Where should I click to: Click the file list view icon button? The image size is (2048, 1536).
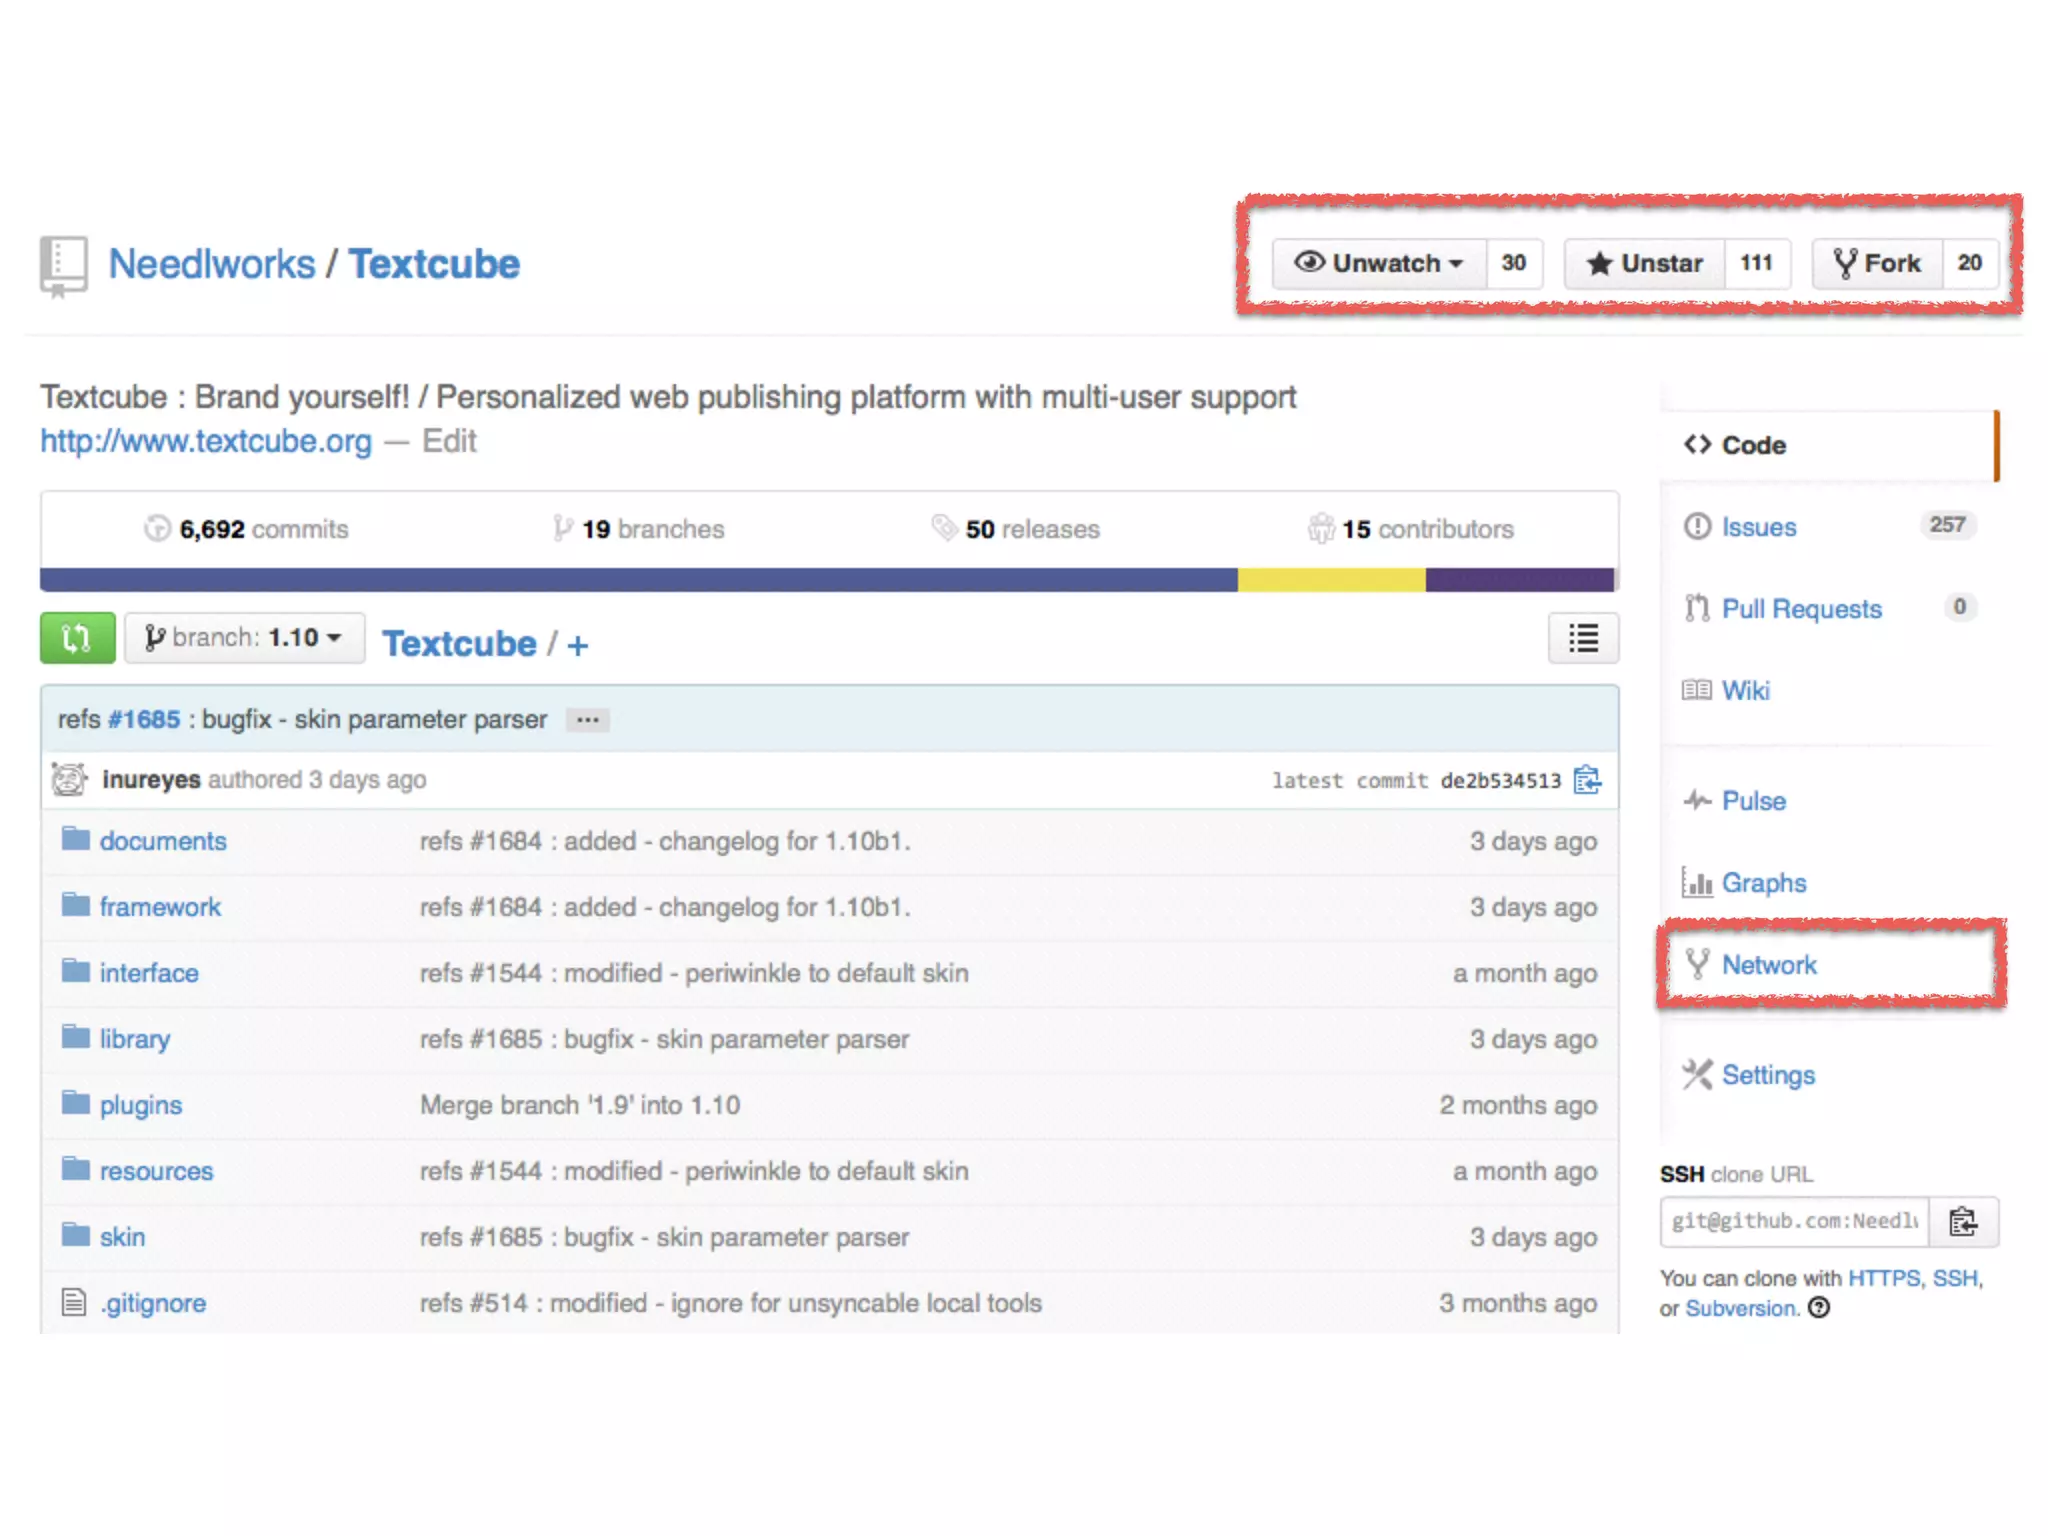click(1583, 638)
